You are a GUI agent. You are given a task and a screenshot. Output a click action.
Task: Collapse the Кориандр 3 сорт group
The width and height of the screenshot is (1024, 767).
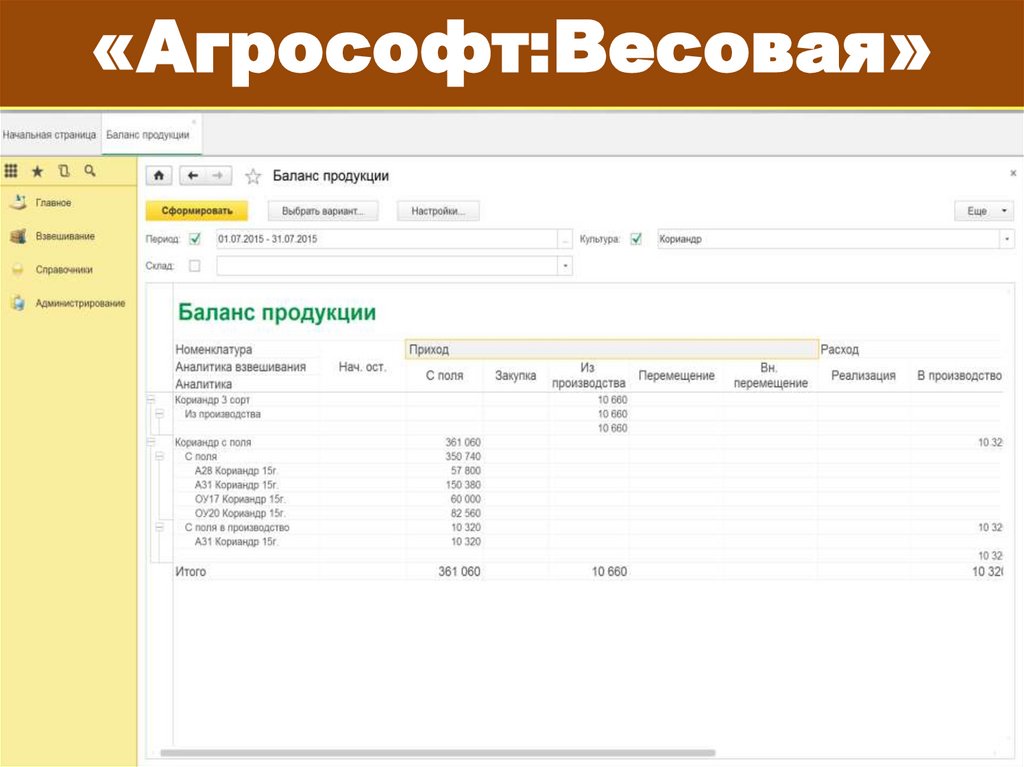coord(151,399)
